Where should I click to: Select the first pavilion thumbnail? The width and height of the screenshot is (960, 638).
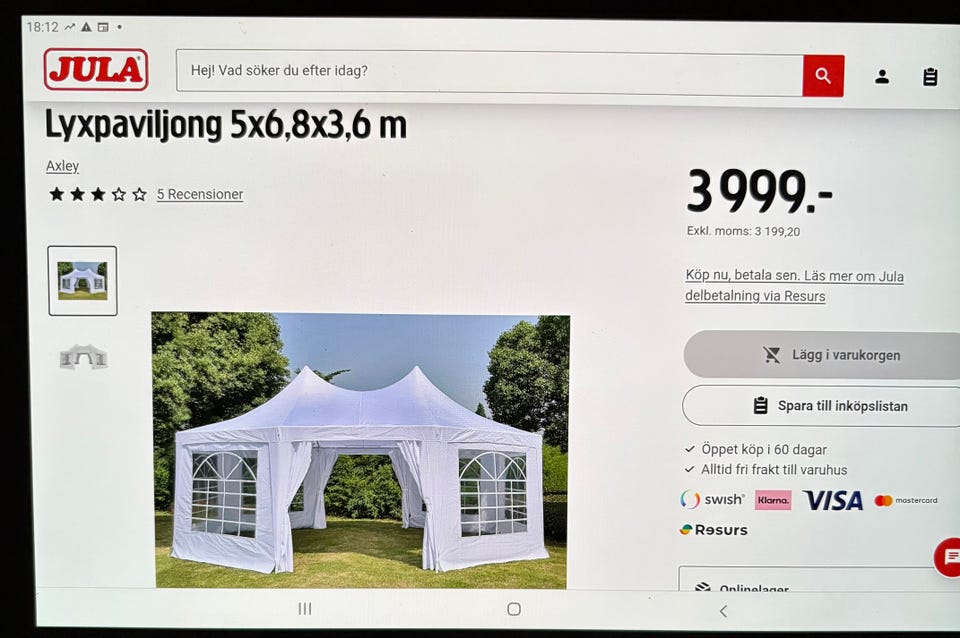click(83, 281)
